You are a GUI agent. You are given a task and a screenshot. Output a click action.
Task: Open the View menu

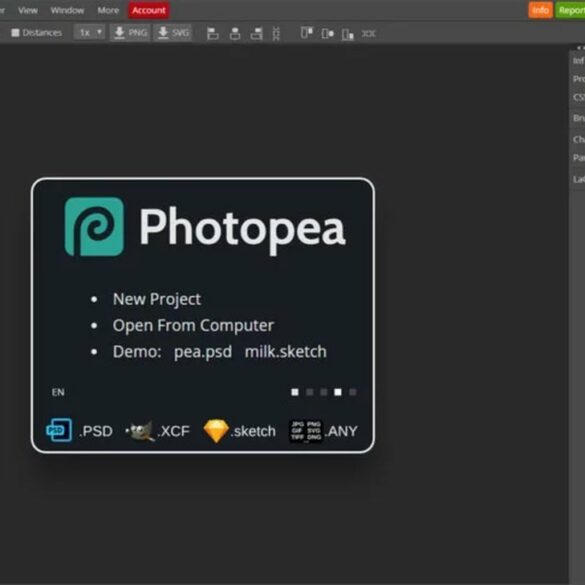coord(28,10)
